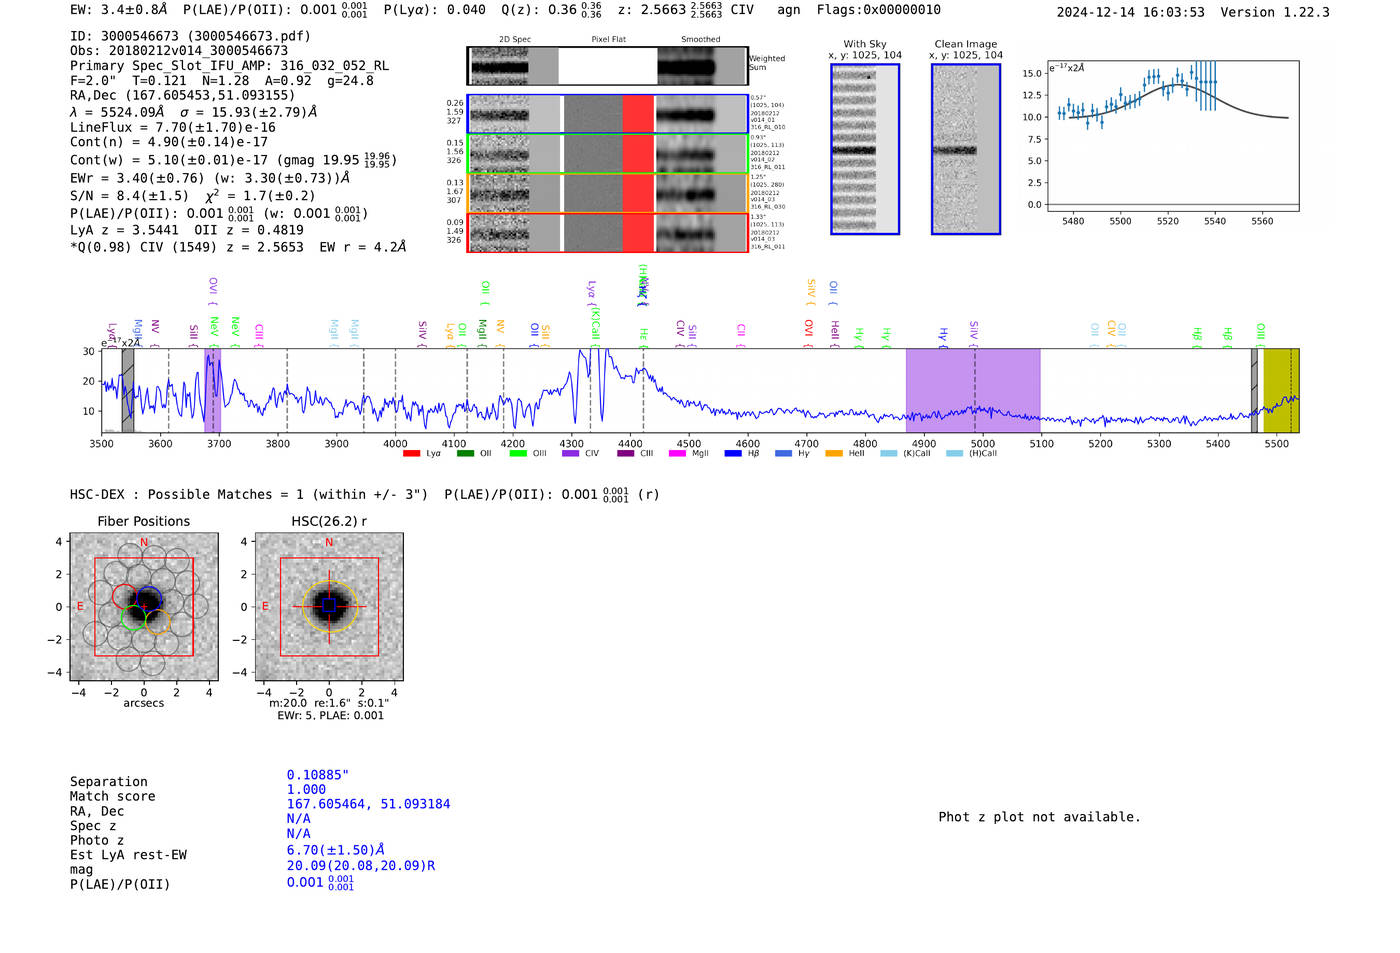Click the 6.70(±1.50)Å rest-EW value

pos(336,850)
